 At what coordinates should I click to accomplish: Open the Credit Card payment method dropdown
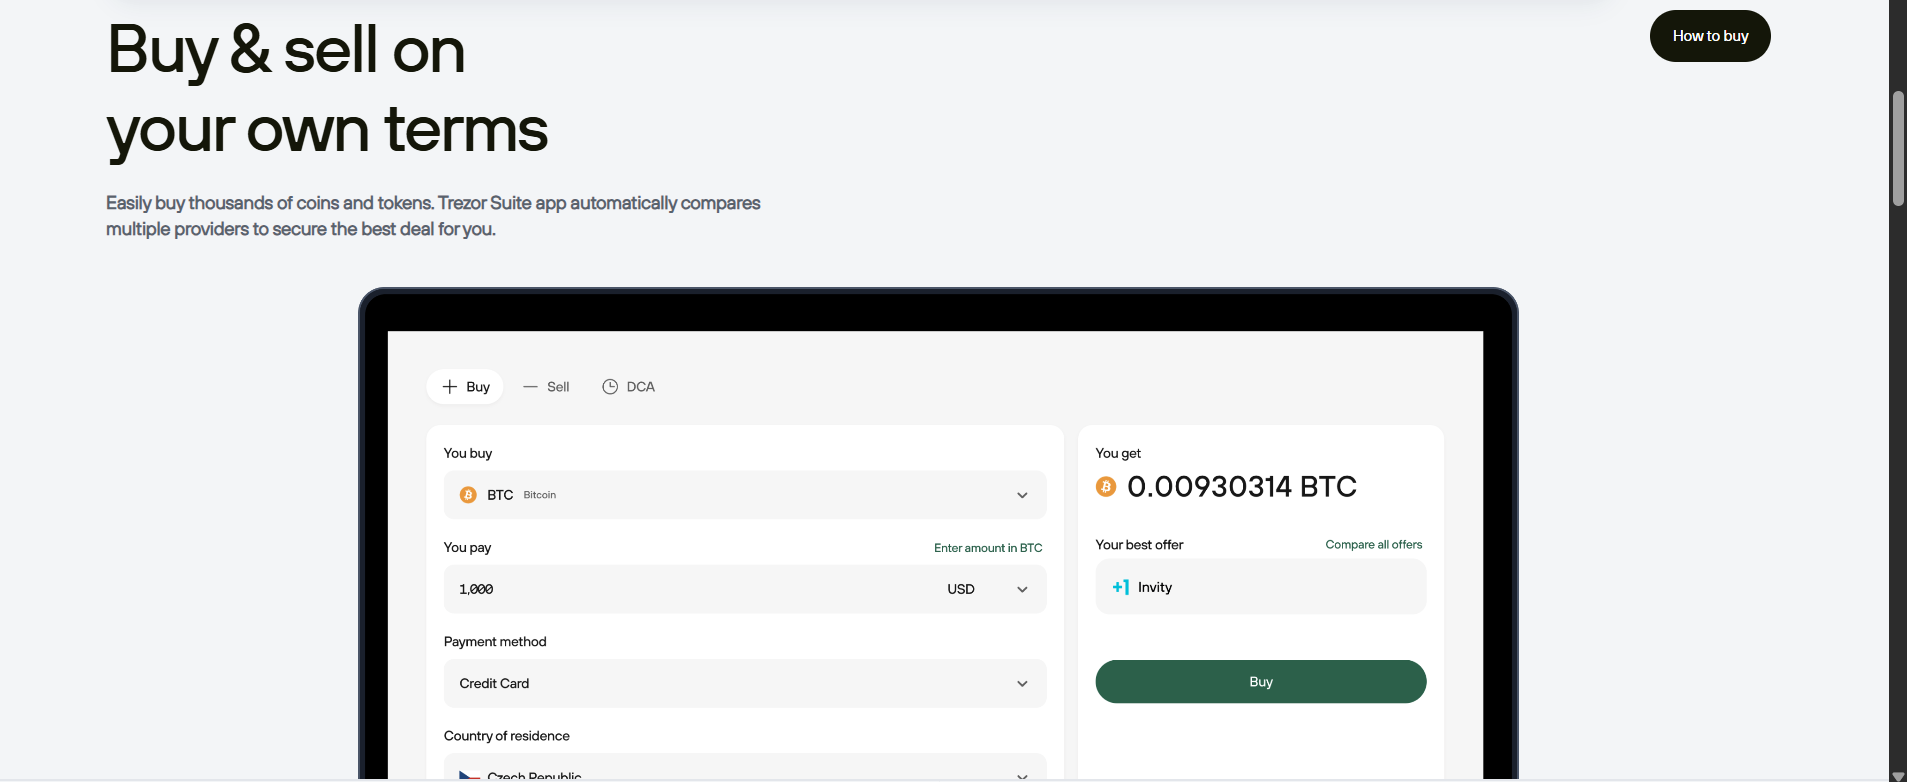[x=745, y=683]
